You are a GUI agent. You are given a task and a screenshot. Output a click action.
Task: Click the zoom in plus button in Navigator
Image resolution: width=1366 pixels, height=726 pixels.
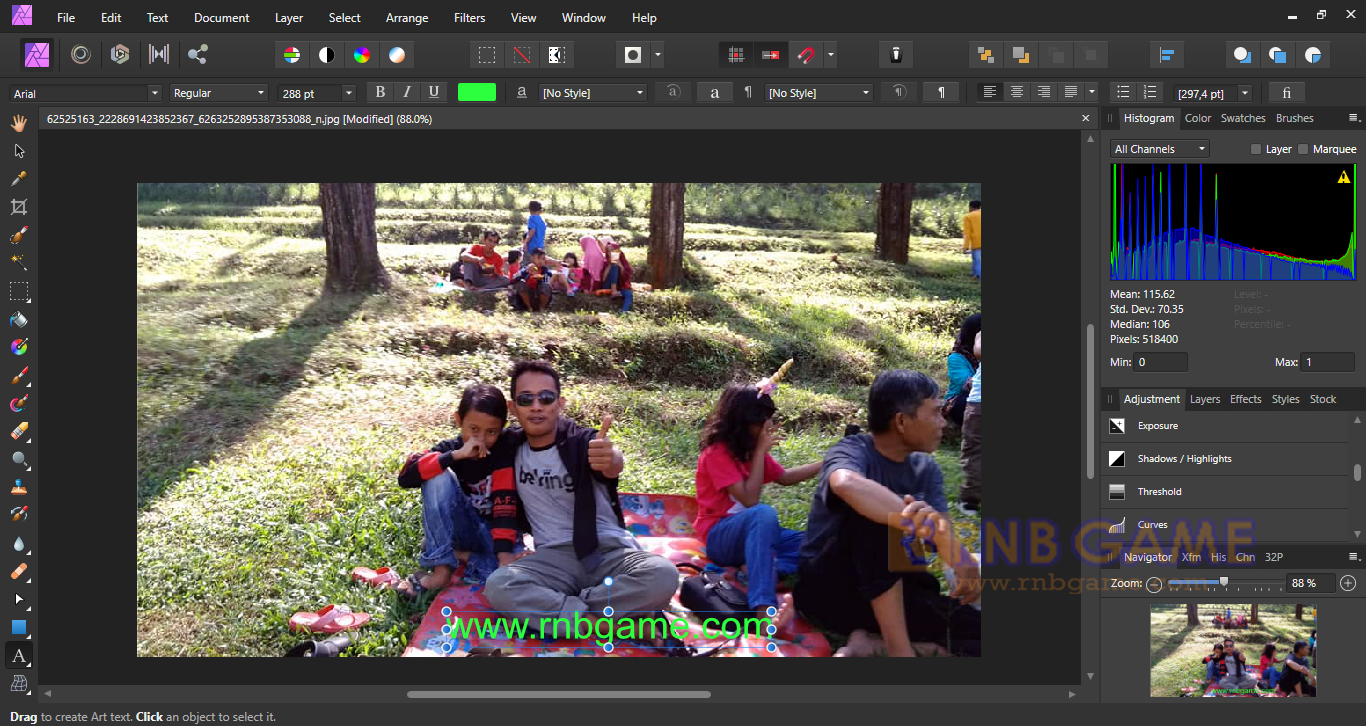coord(1348,583)
